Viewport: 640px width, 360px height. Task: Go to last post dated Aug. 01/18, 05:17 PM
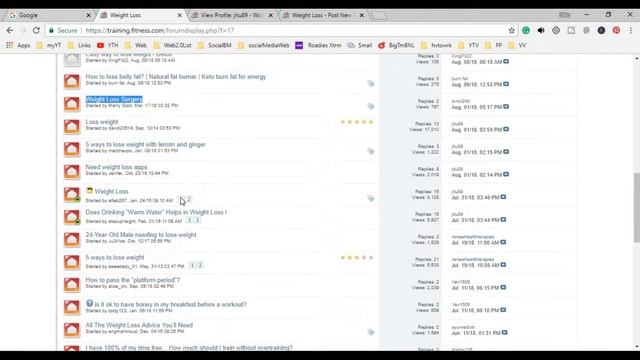506,107
